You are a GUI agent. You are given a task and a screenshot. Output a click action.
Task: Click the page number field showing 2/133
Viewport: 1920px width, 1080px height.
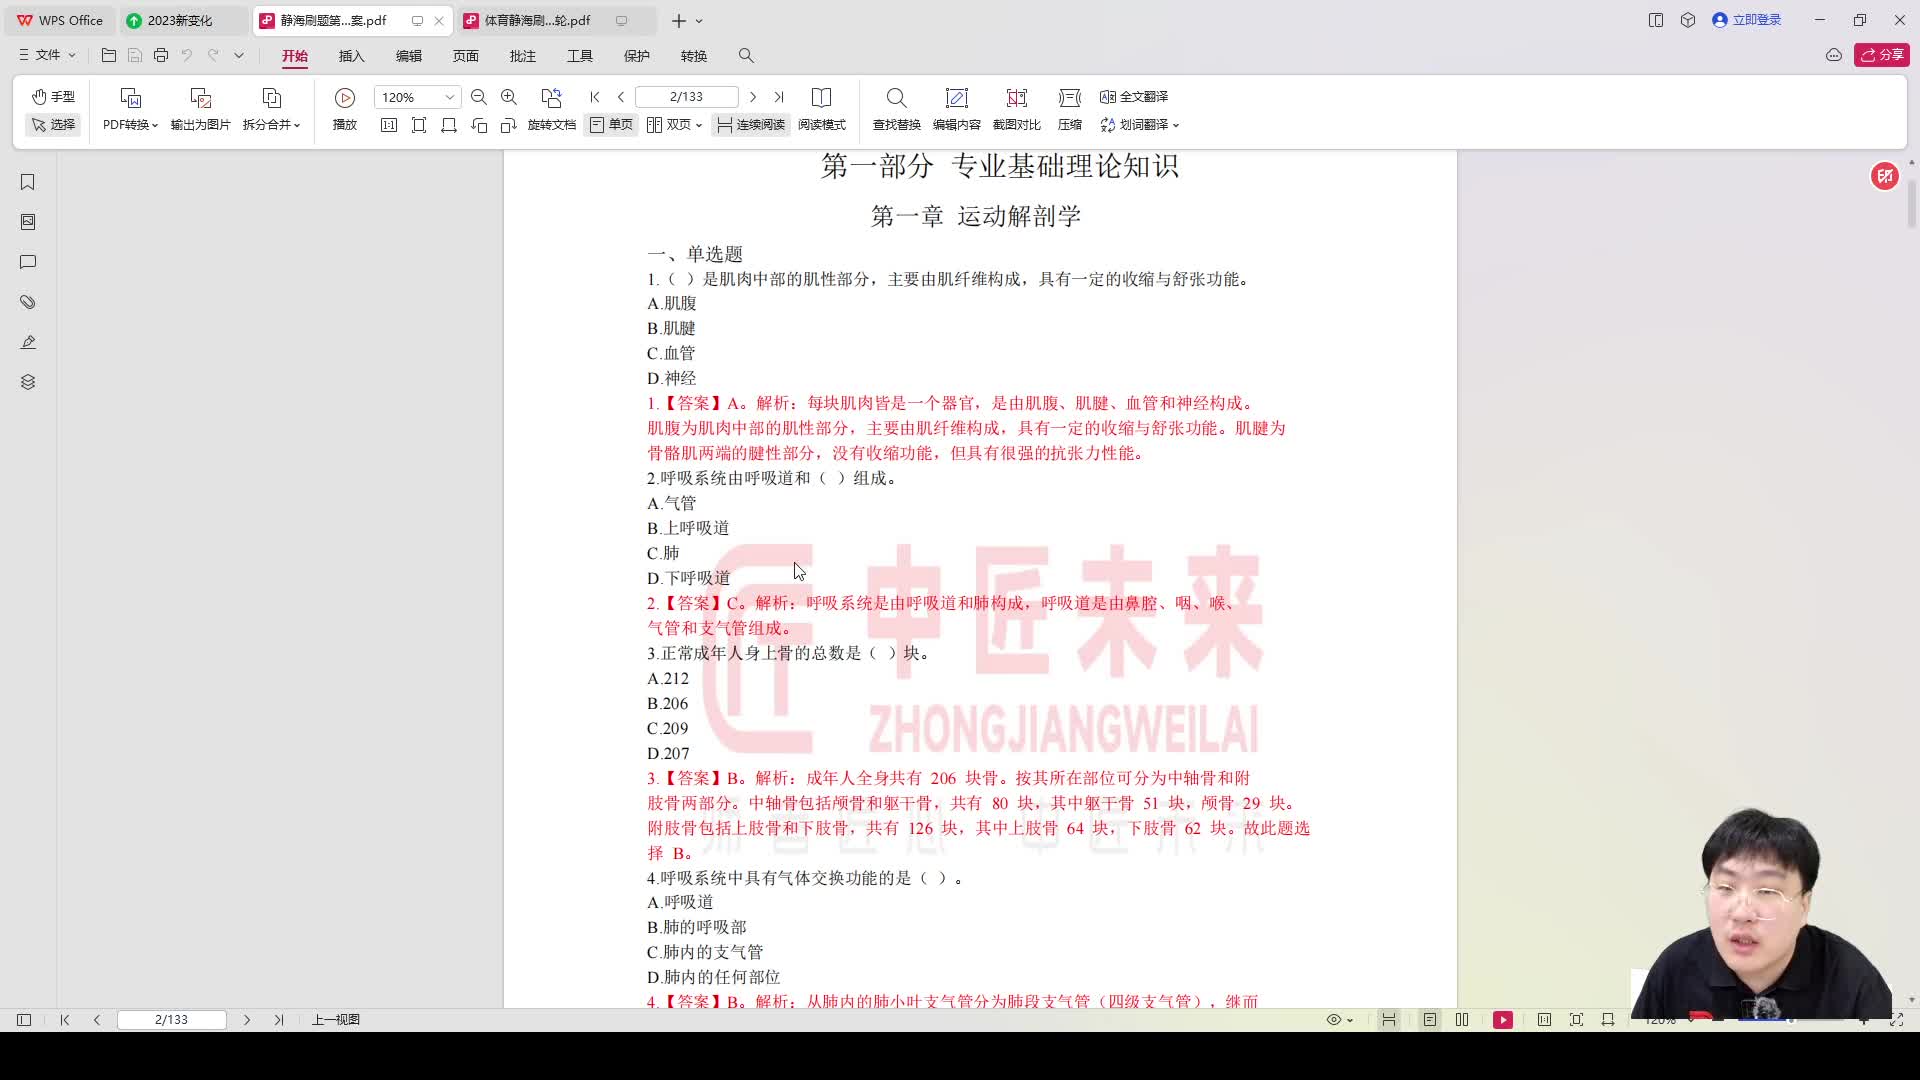(686, 96)
